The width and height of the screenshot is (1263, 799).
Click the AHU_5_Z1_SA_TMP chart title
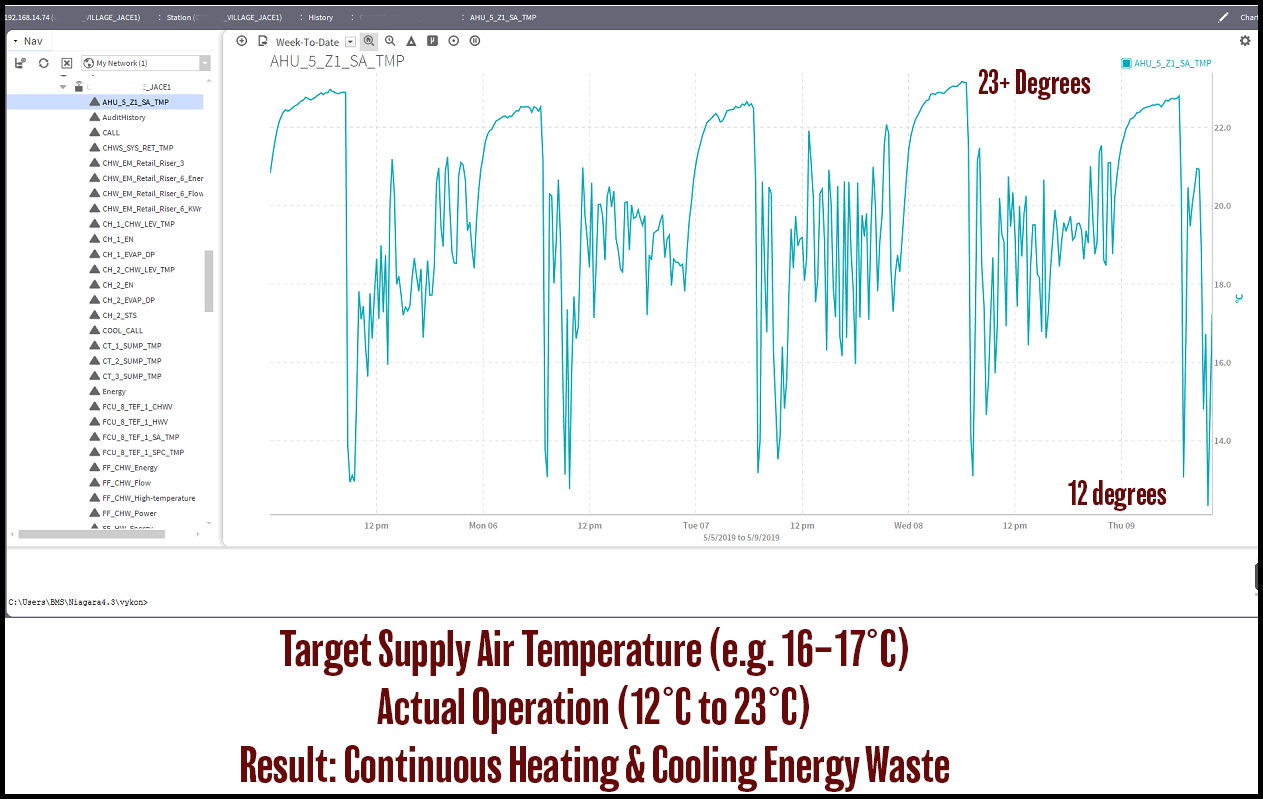click(x=337, y=61)
